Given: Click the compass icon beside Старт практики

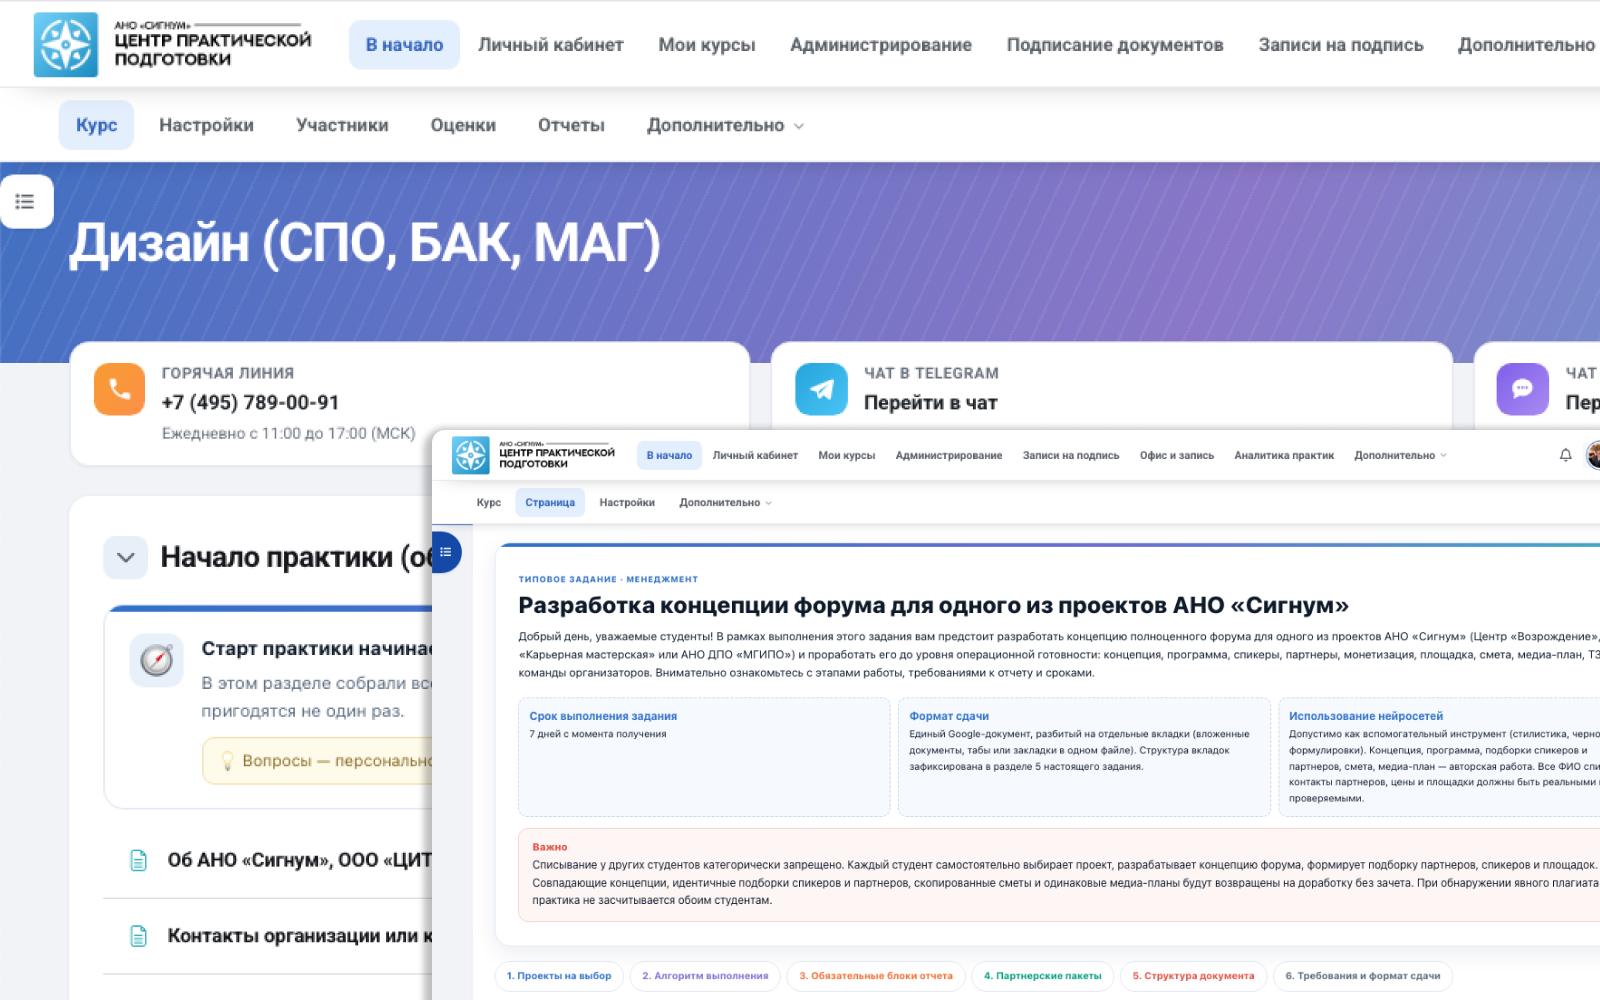Looking at the screenshot, I should pyautogui.click(x=156, y=660).
